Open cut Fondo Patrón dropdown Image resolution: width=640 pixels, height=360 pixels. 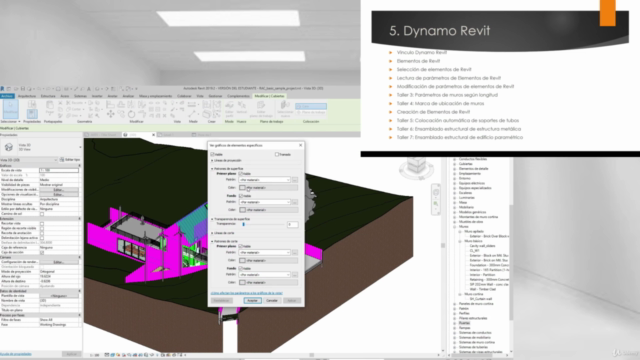264,275
